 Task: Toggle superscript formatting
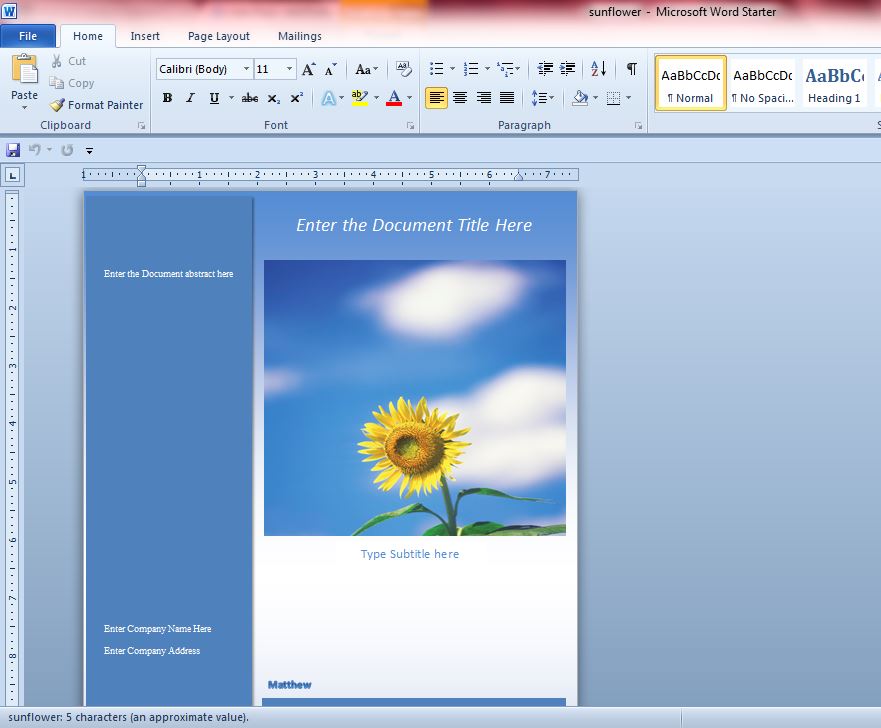point(294,98)
